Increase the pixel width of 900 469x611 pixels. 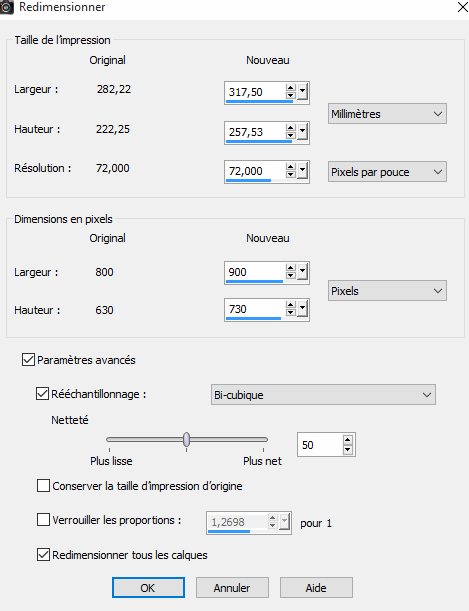(290, 268)
